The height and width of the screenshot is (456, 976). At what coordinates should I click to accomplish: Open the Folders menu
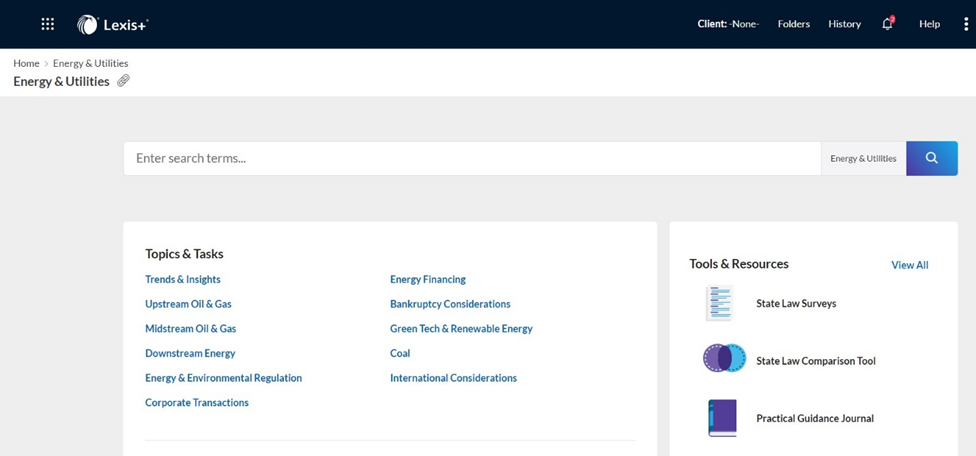point(794,24)
